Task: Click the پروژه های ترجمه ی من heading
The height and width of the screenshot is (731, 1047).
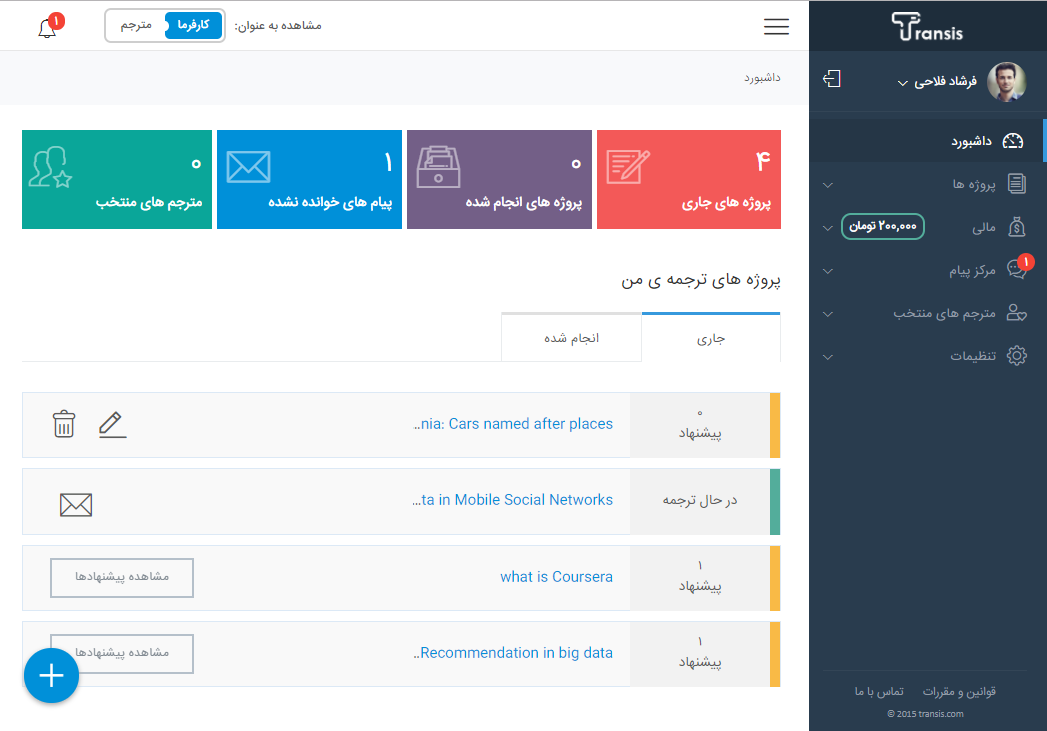Action: [x=700, y=279]
